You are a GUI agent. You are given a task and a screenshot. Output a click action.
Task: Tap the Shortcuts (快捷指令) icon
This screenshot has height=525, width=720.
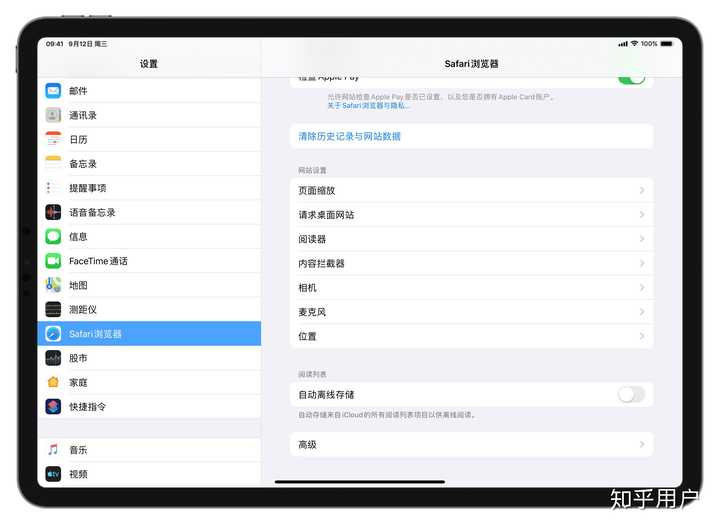(53, 406)
